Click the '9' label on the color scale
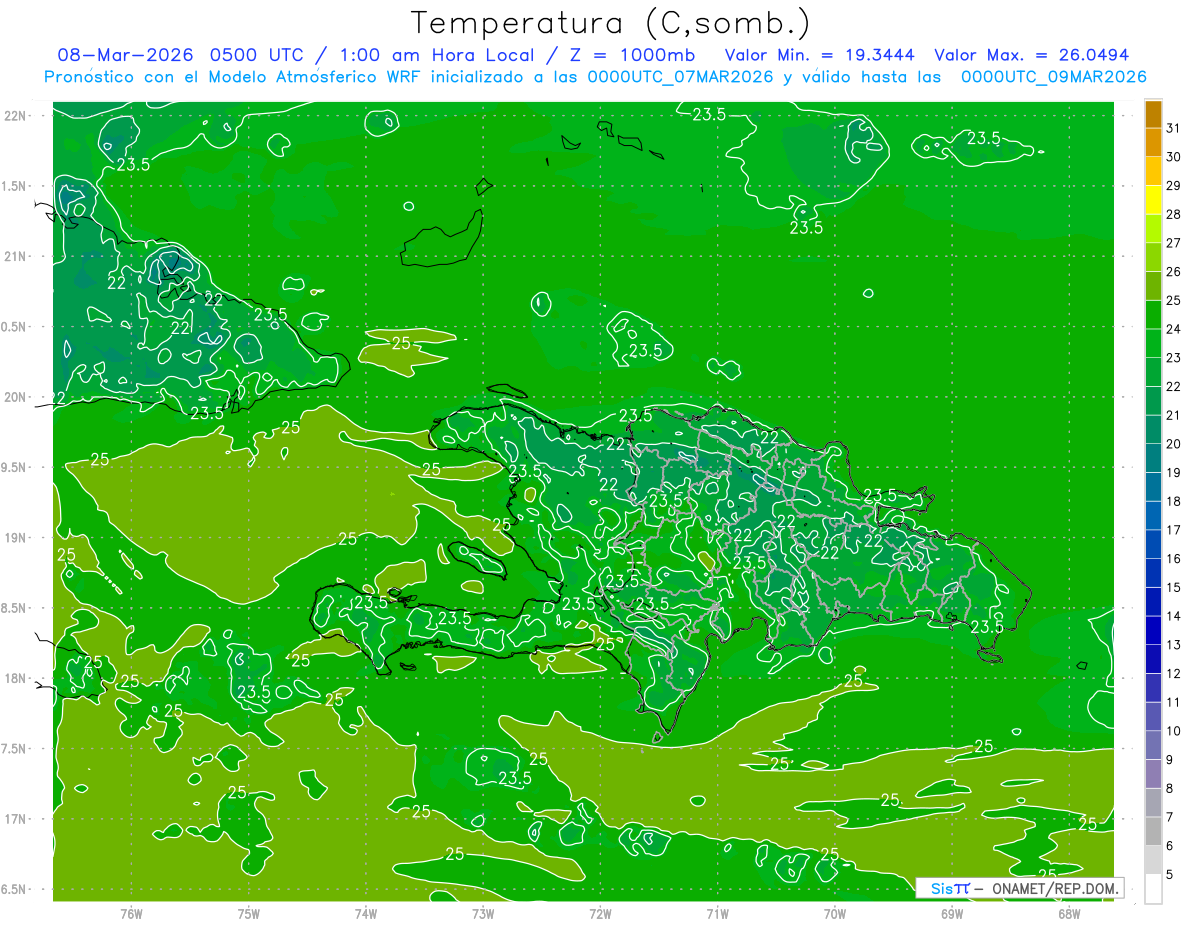 point(1169,760)
